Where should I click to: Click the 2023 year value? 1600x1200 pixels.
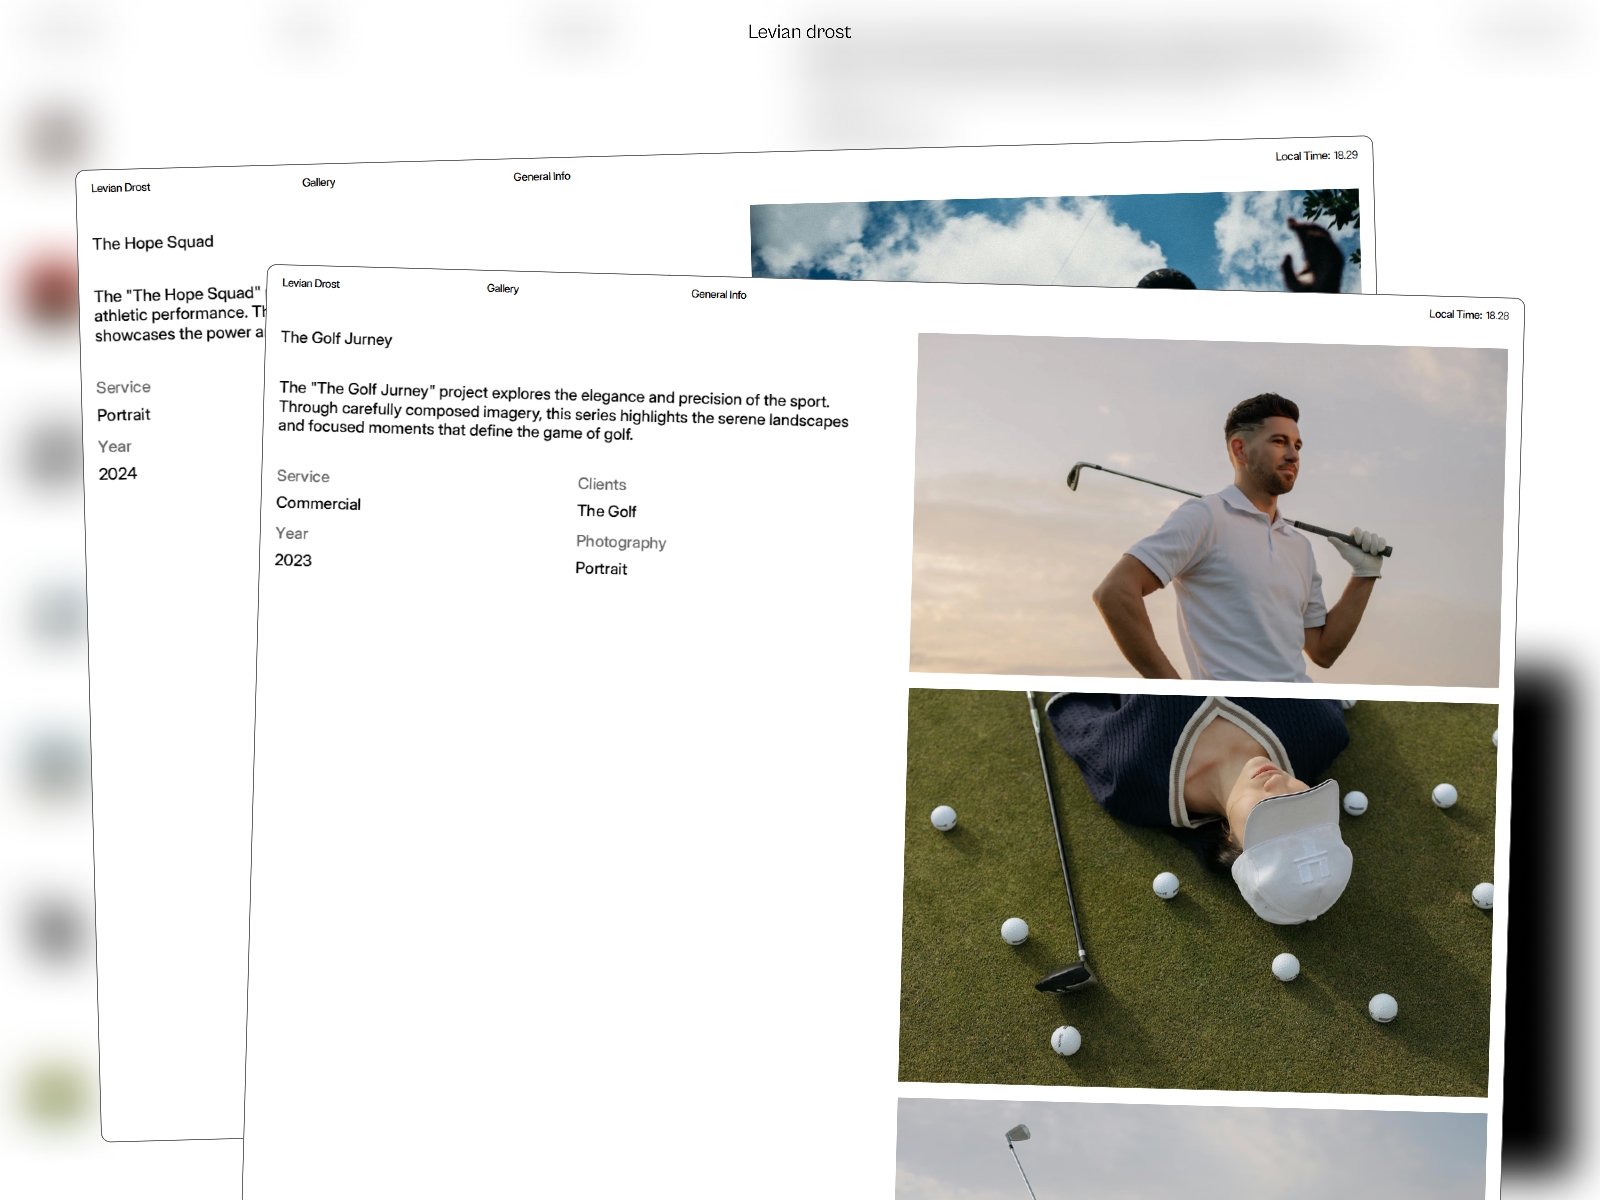[x=293, y=560]
